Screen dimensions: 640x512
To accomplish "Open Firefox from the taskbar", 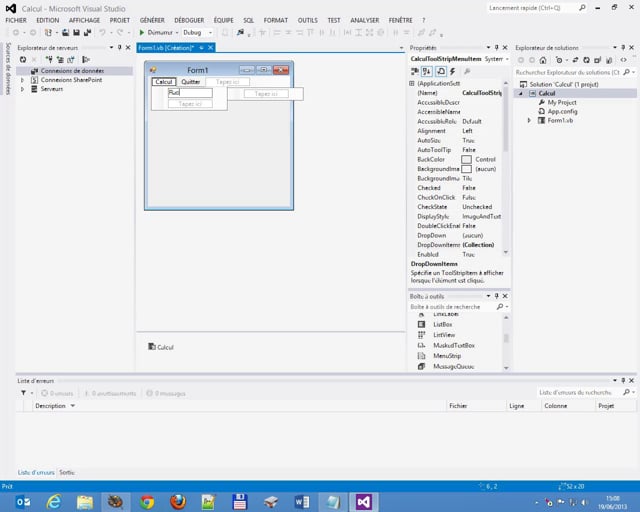I will click(178, 502).
